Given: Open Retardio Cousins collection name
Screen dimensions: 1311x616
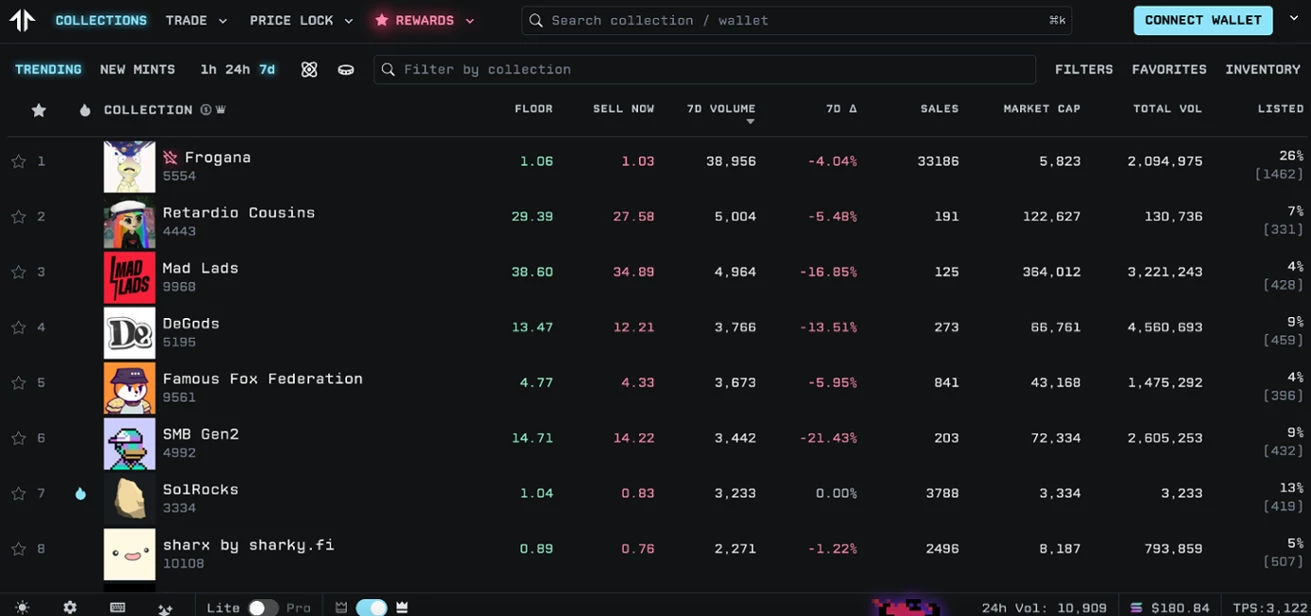Looking at the screenshot, I should click(x=239, y=213).
